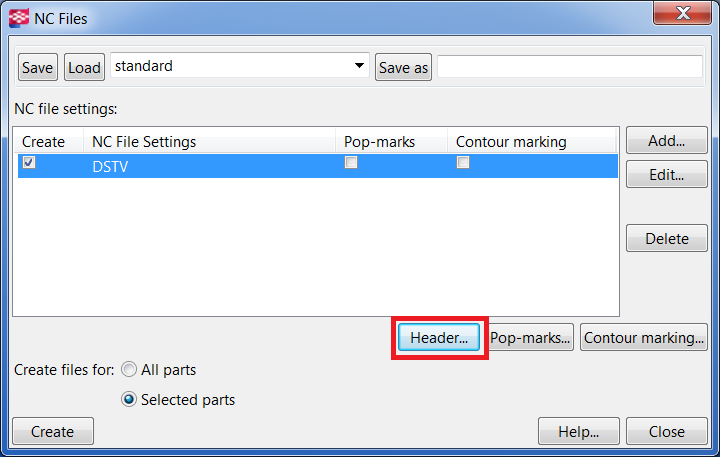This screenshot has height=463, width=725.
Task: Click the Save as button
Action: (x=403, y=67)
